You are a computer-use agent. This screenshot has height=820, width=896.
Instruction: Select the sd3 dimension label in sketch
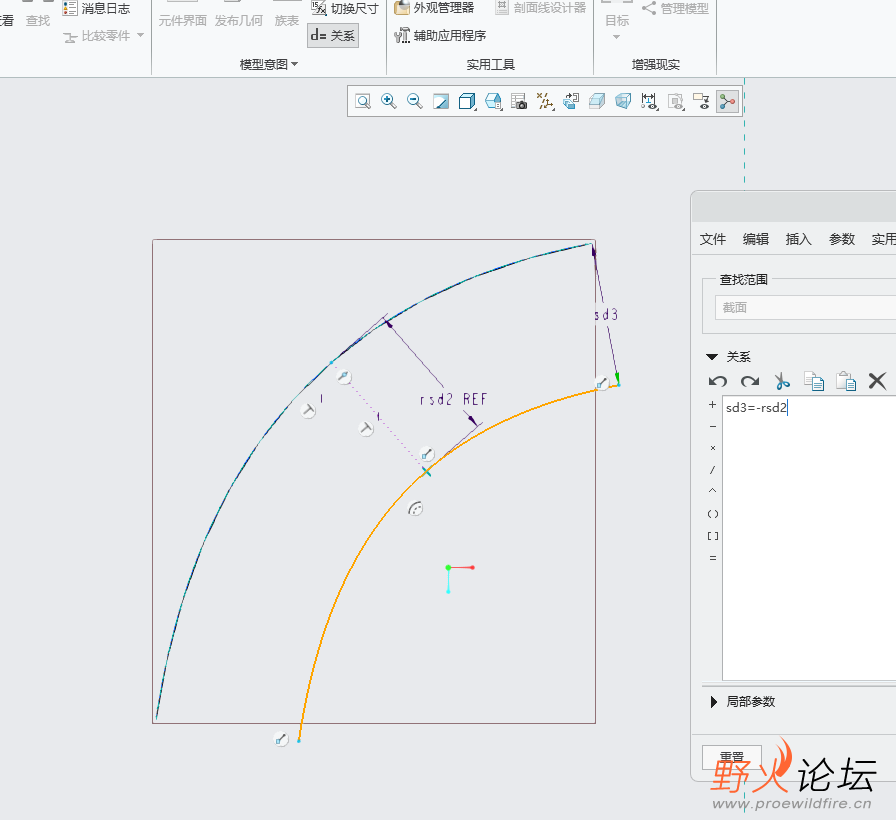(x=606, y=314)
